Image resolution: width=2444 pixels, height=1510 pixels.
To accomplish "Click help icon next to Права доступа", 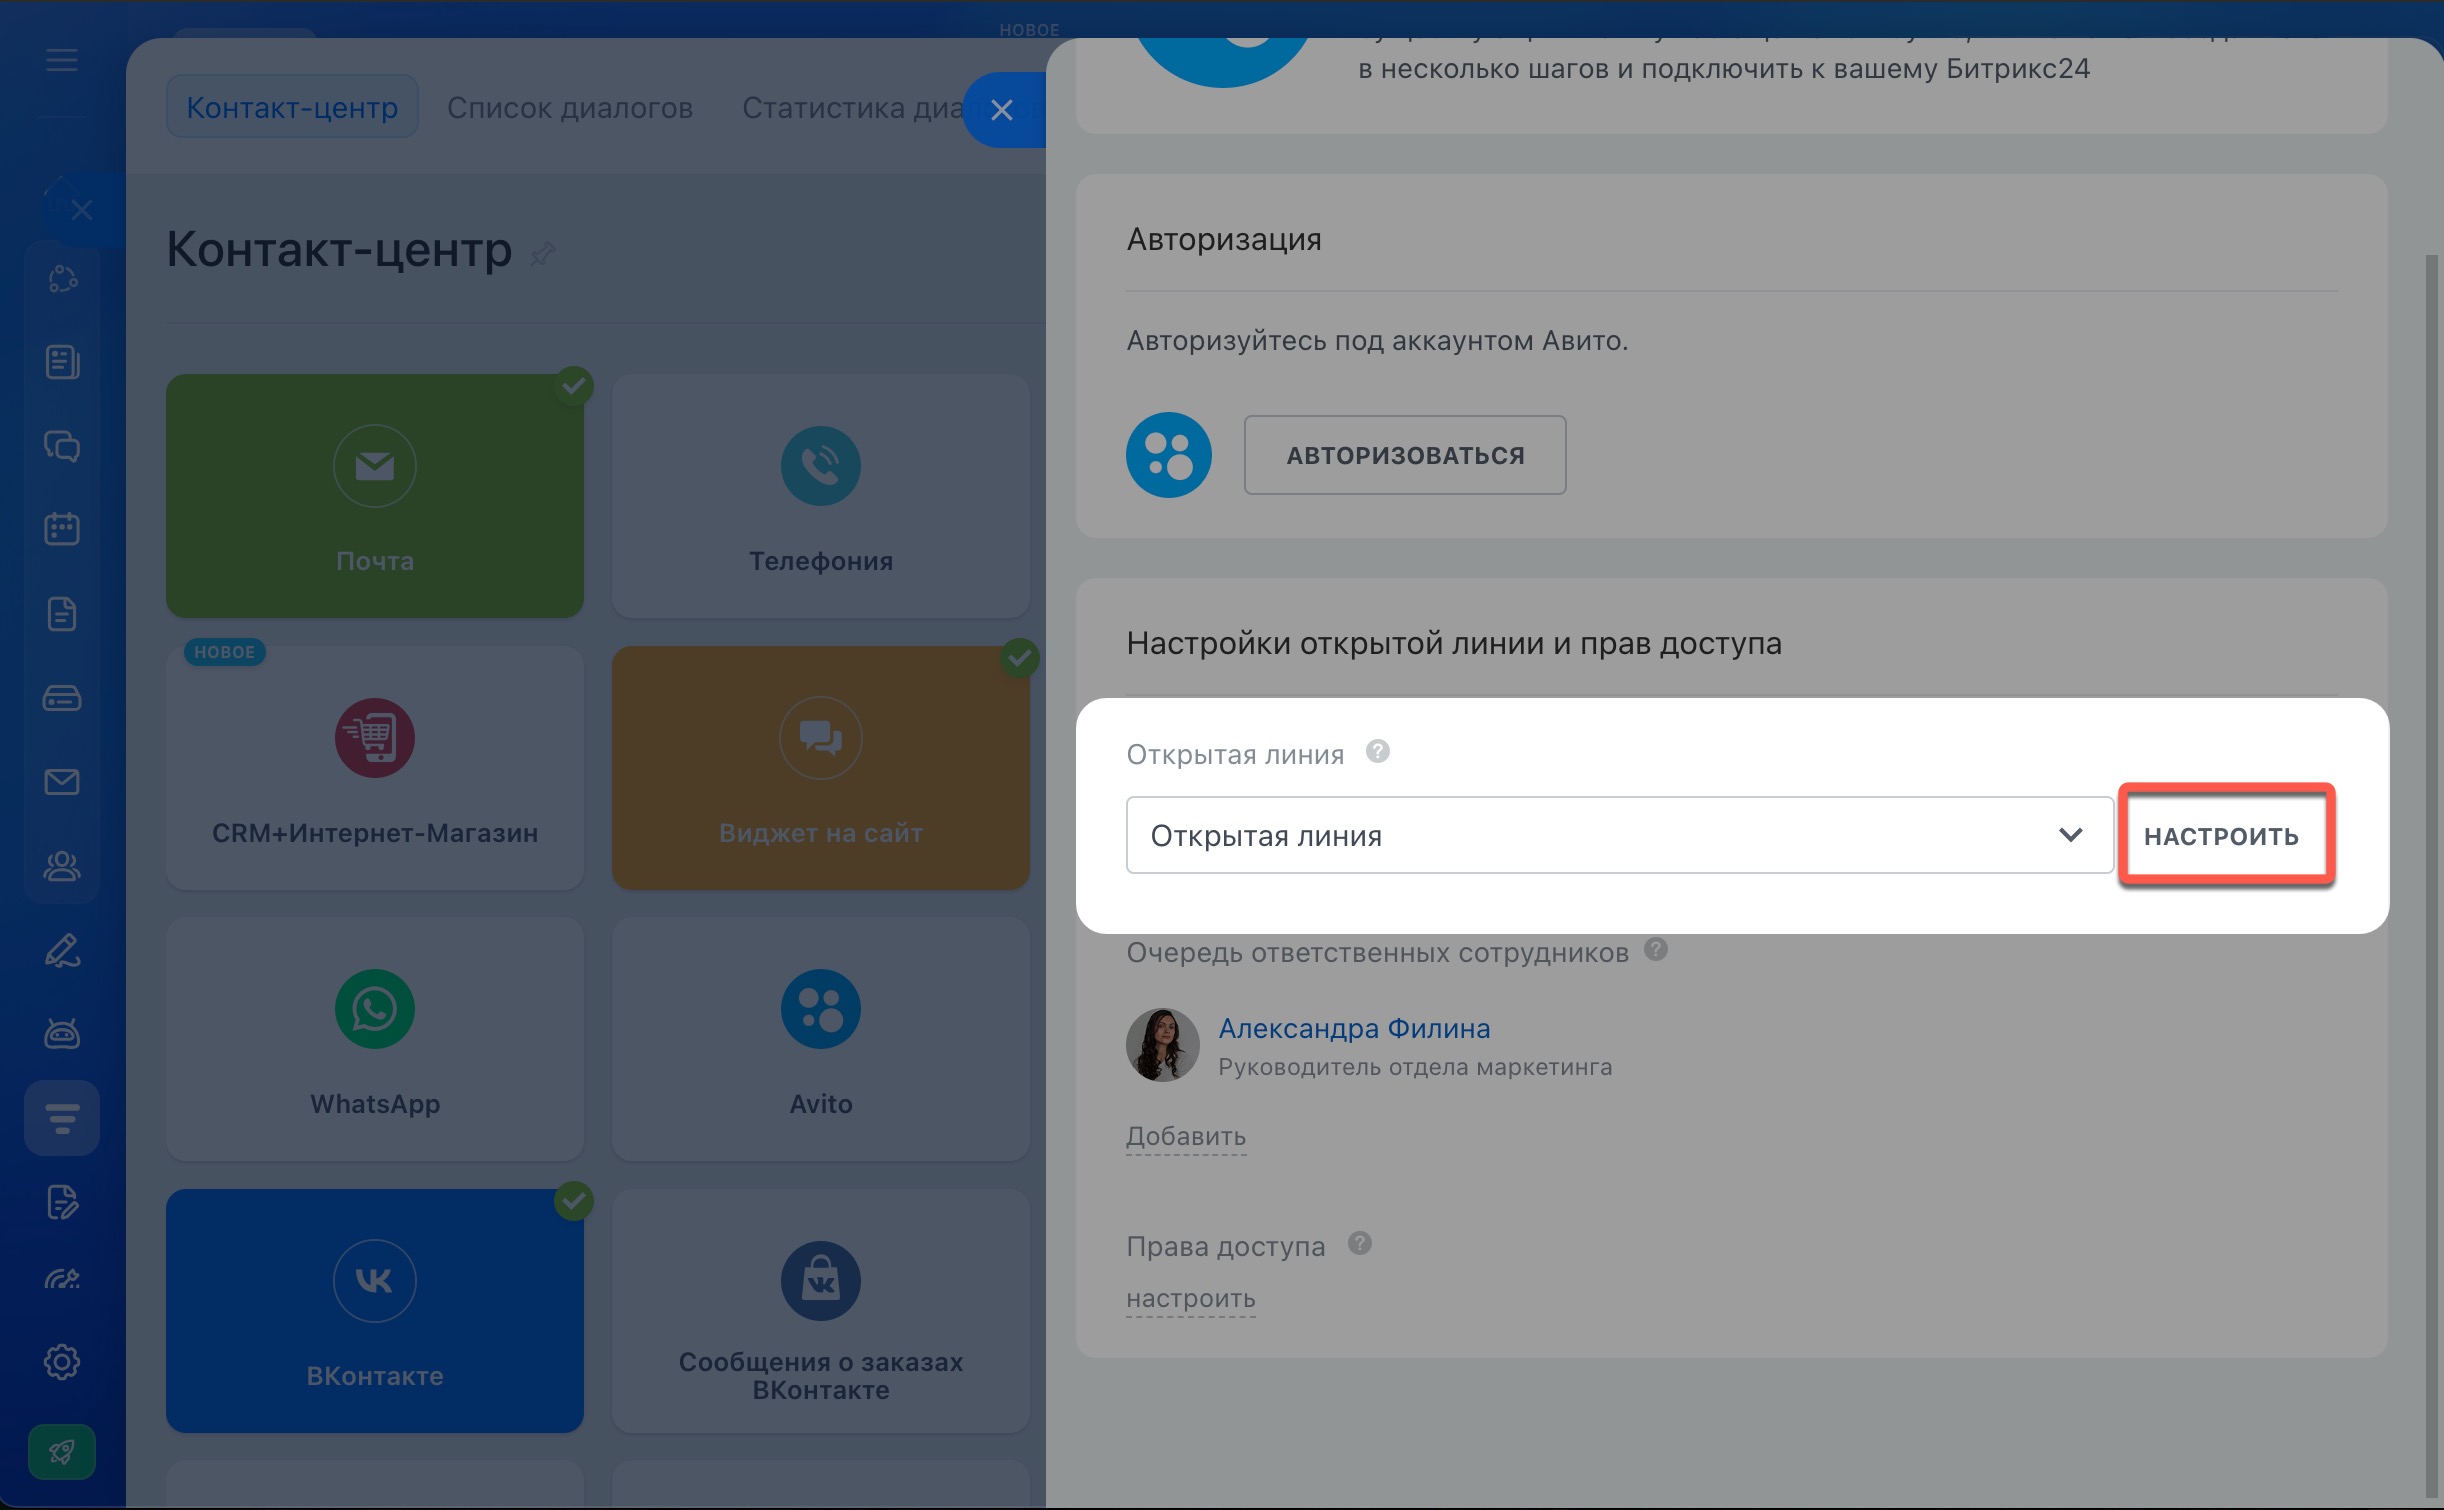I will pos(1360,1243).
